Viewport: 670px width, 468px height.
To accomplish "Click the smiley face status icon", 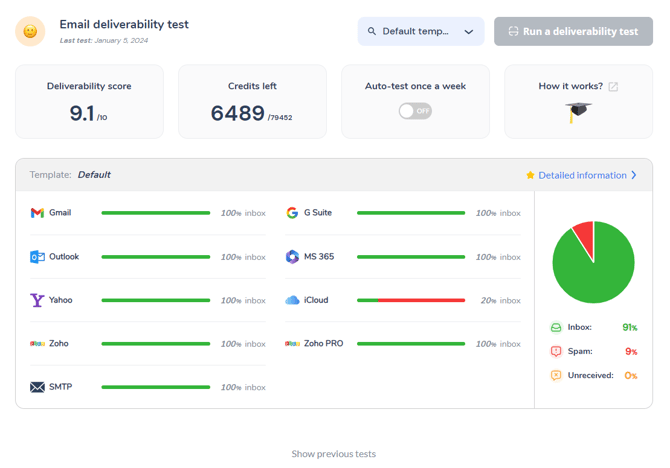I will click(x=30, y=31).
